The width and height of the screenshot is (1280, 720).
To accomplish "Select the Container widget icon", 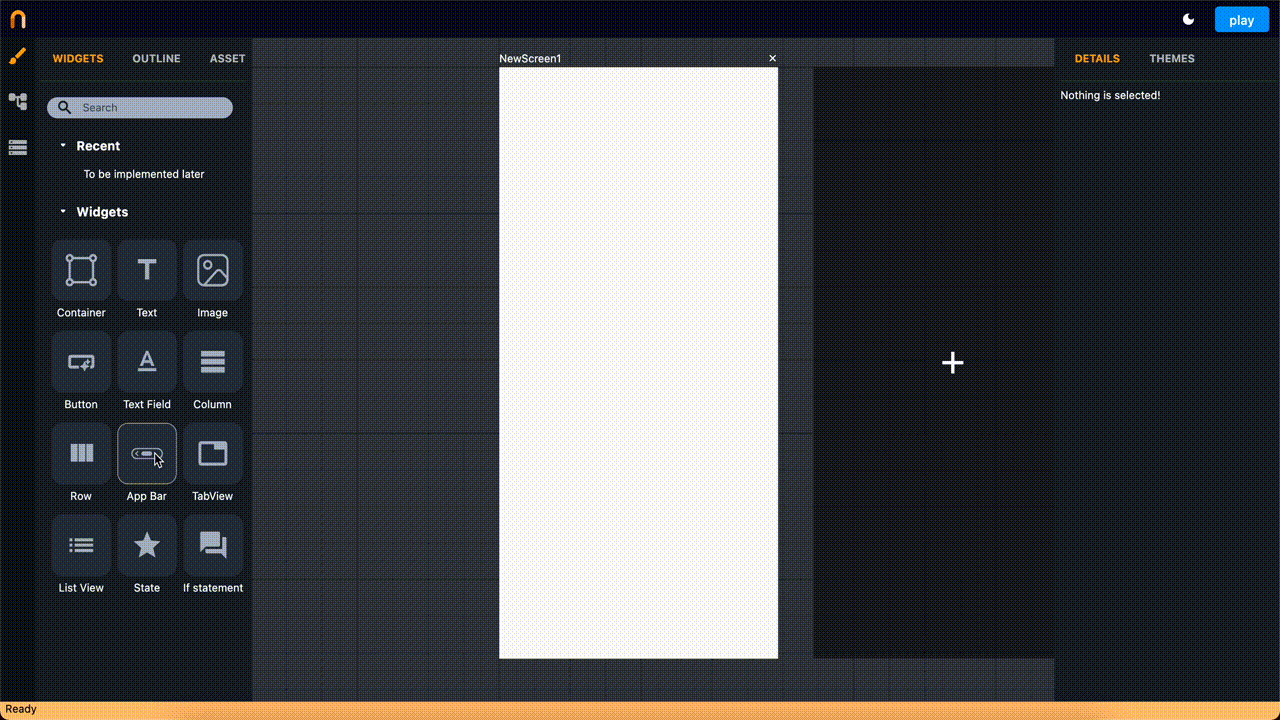I will [x=81, y=270].
